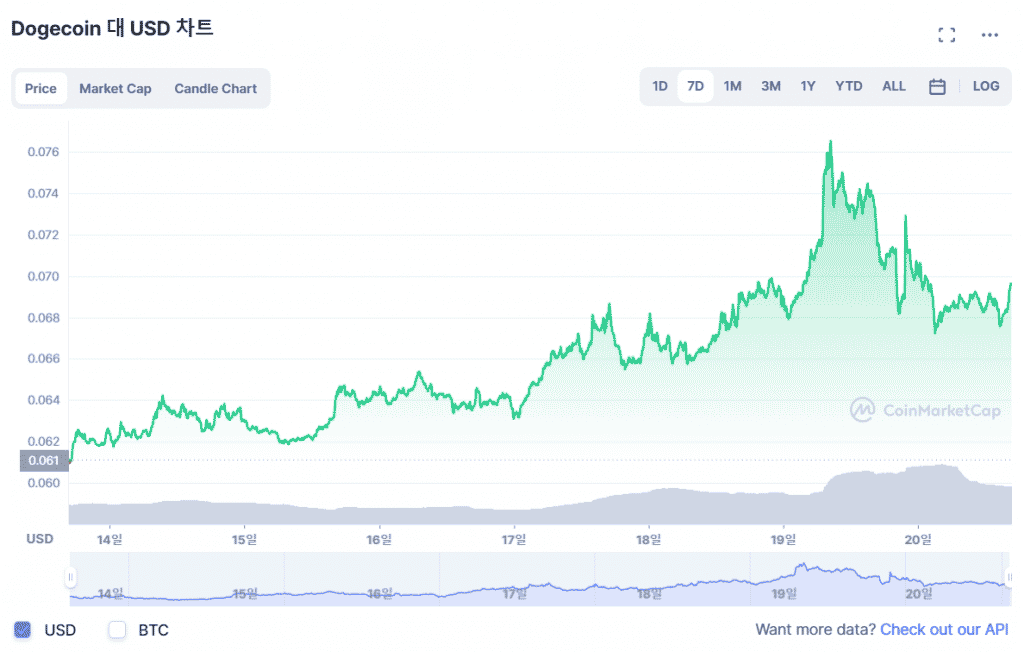Click the USD axis unit label below the y-axis
The image size is (1024, 652).
[40, 539]
